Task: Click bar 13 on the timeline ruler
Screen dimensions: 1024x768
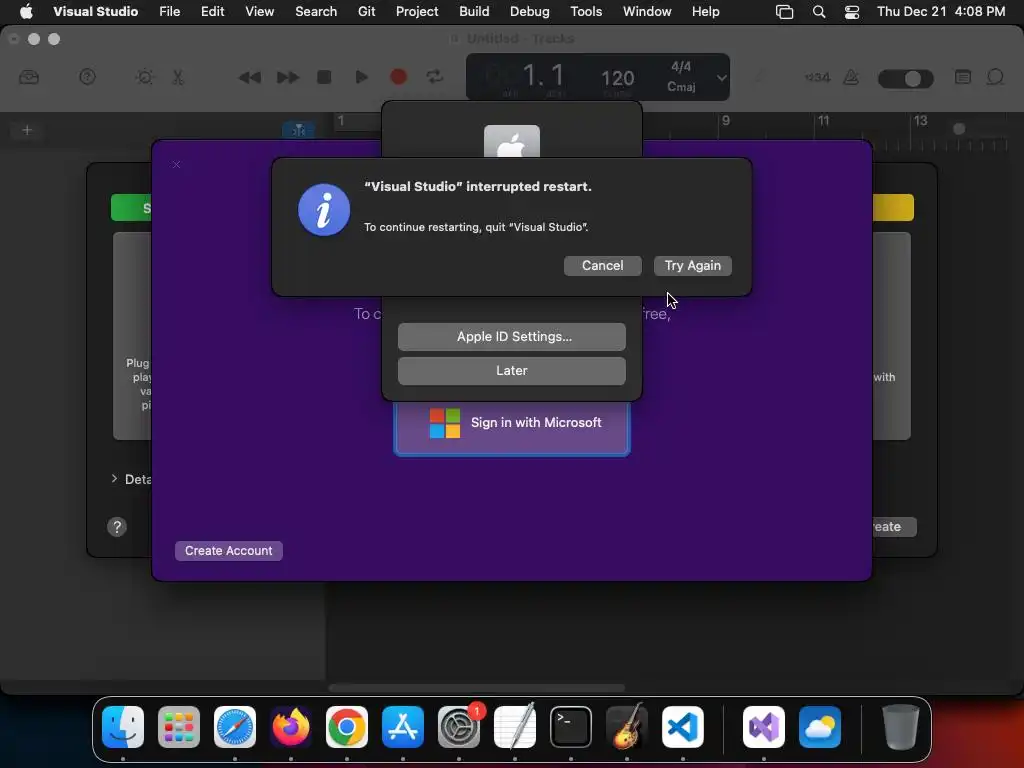Action: pos(920,121)
